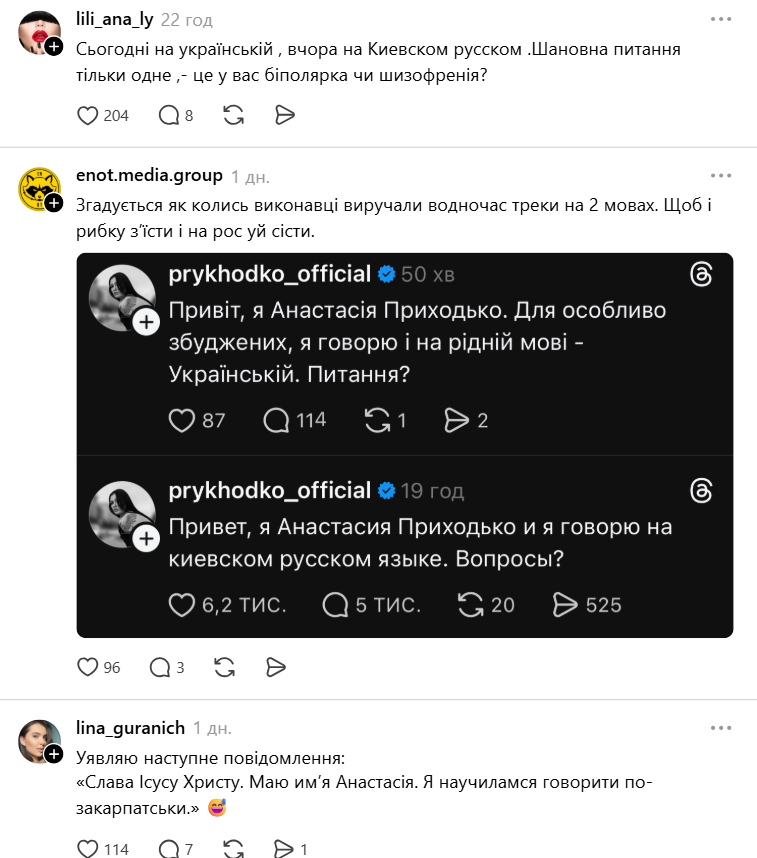Open the comment icon on enot.media.group's post
The width and height of the screenshot is (757, 858).
point(159,665)
